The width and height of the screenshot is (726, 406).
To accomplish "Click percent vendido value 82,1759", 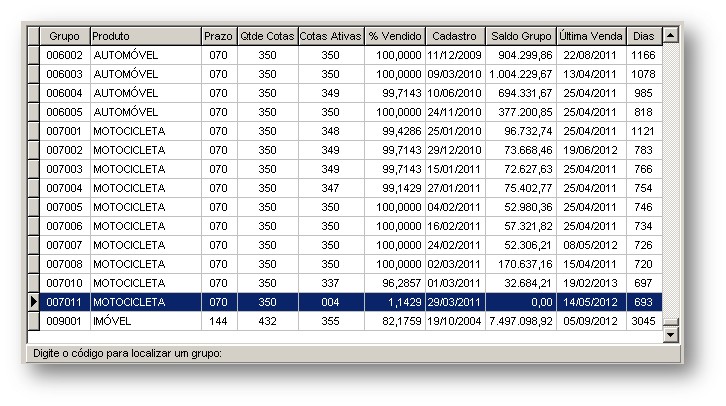I will click(x=394, y=321).
